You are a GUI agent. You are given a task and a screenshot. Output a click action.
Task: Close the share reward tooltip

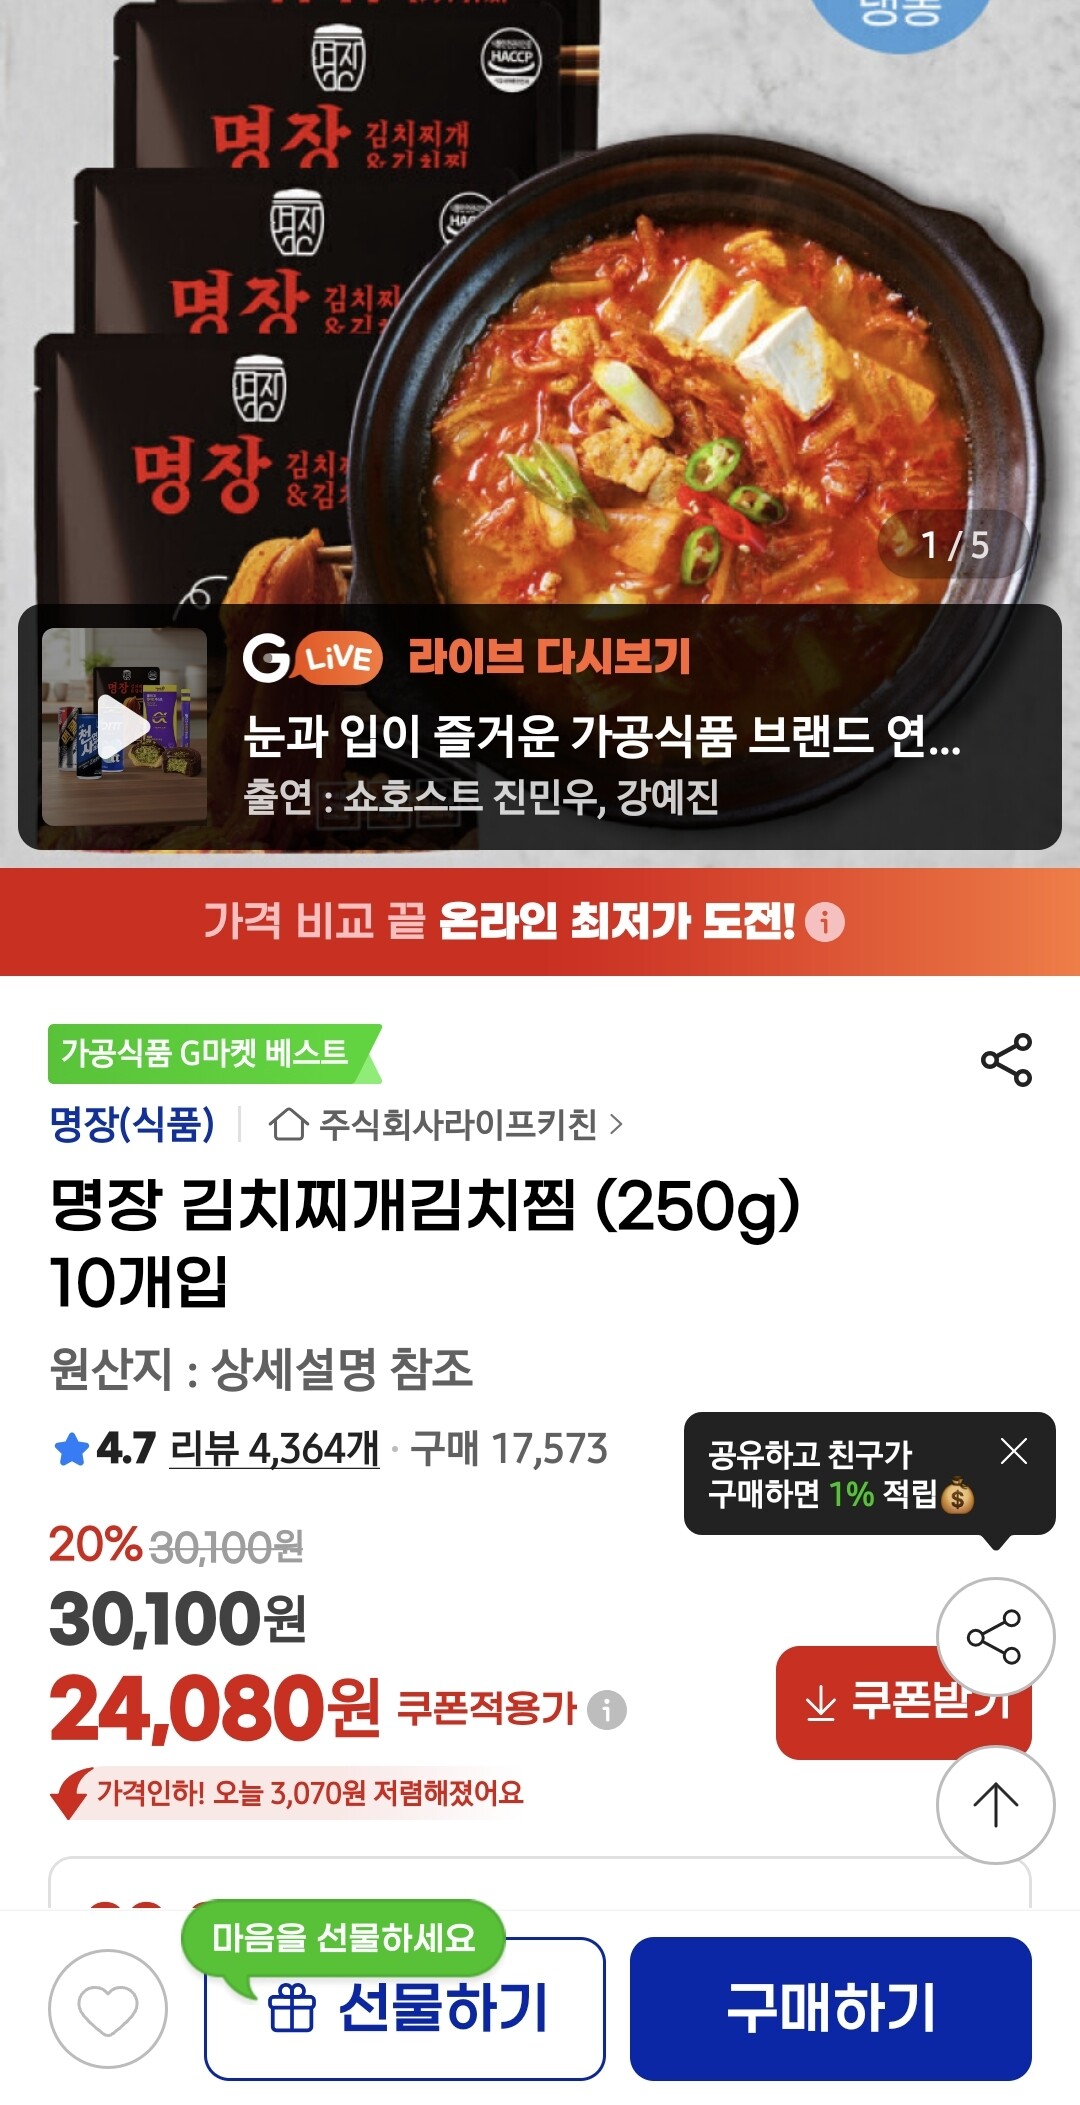click(x=1014, y=1451)
